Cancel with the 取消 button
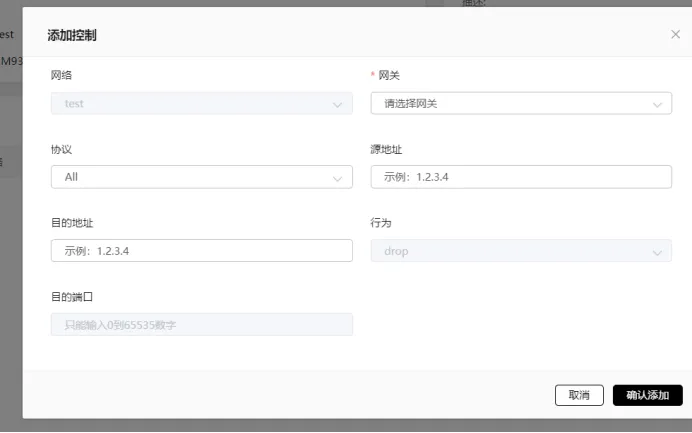 pos(579,395)
